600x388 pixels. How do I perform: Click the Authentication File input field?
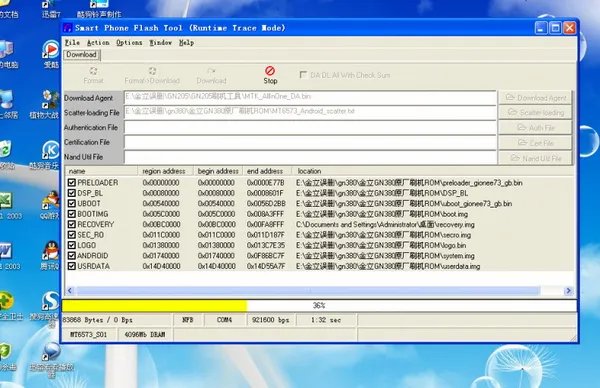pos(310,127)
